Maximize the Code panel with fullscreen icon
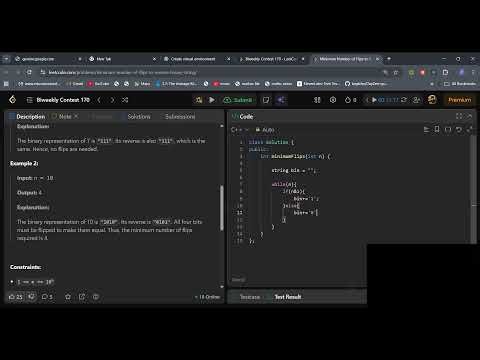Image resolution: width=480 pixels, height=360 pixels. (459, 116)
